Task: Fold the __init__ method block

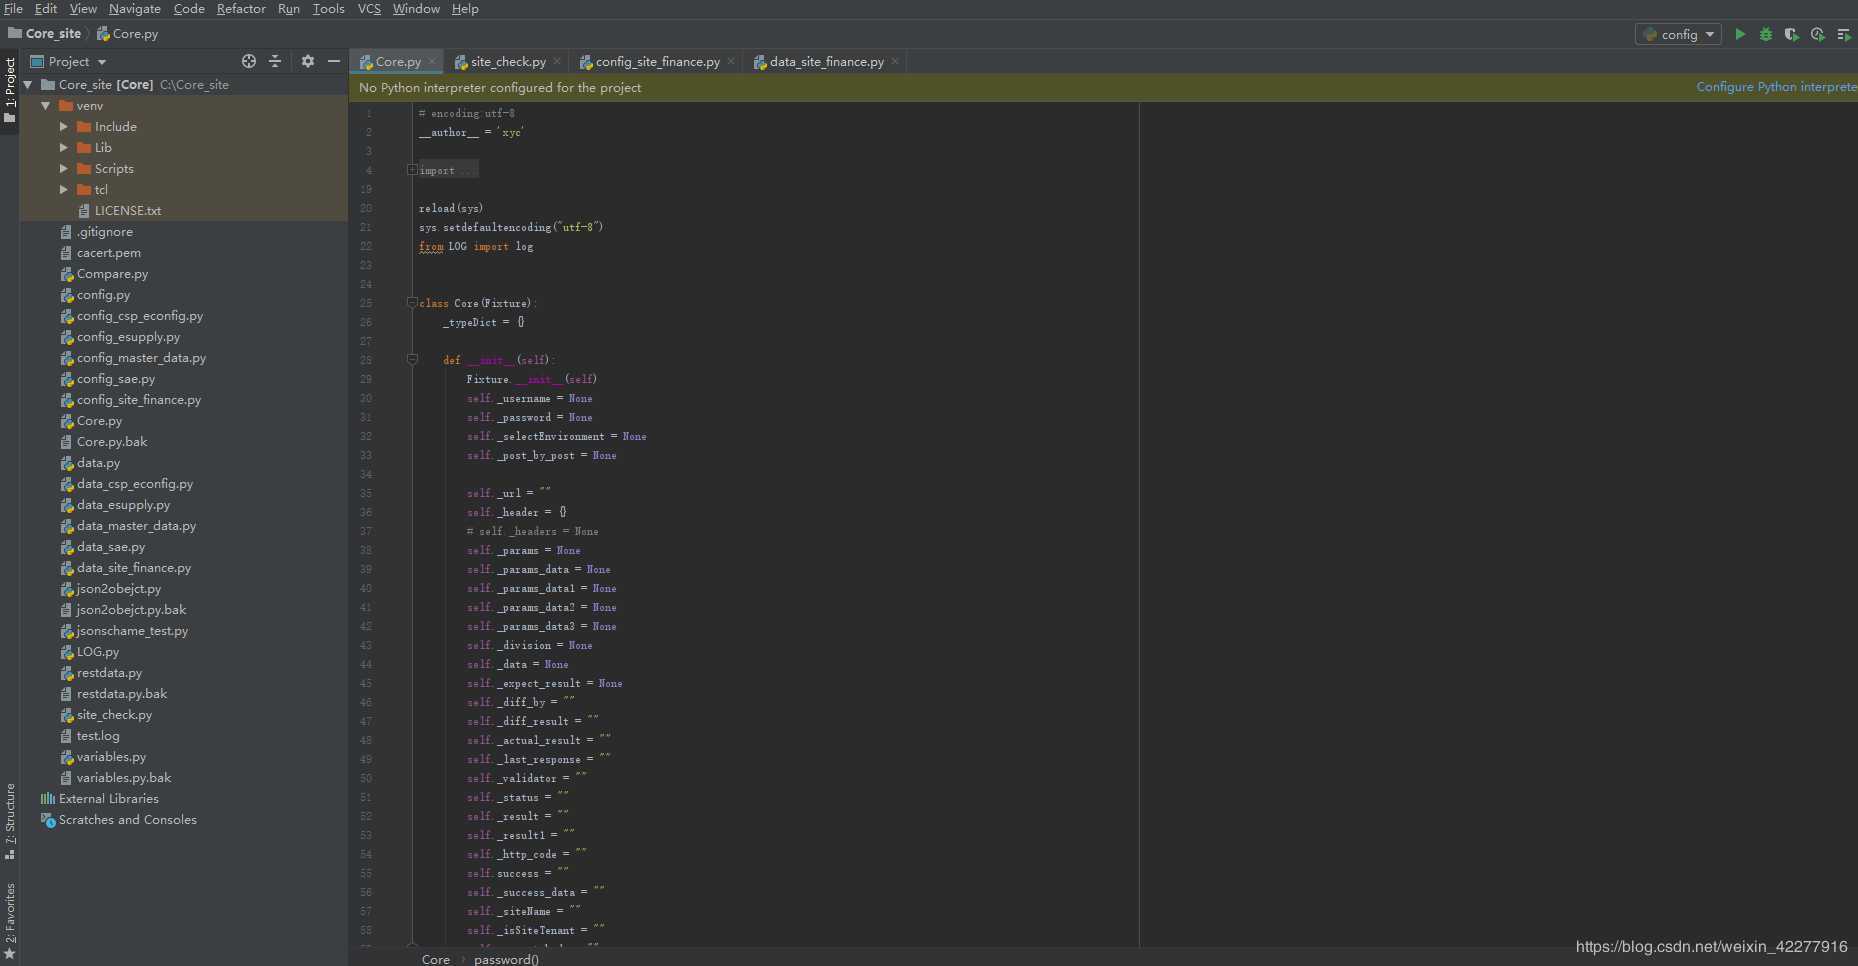Action: (412, 360)
